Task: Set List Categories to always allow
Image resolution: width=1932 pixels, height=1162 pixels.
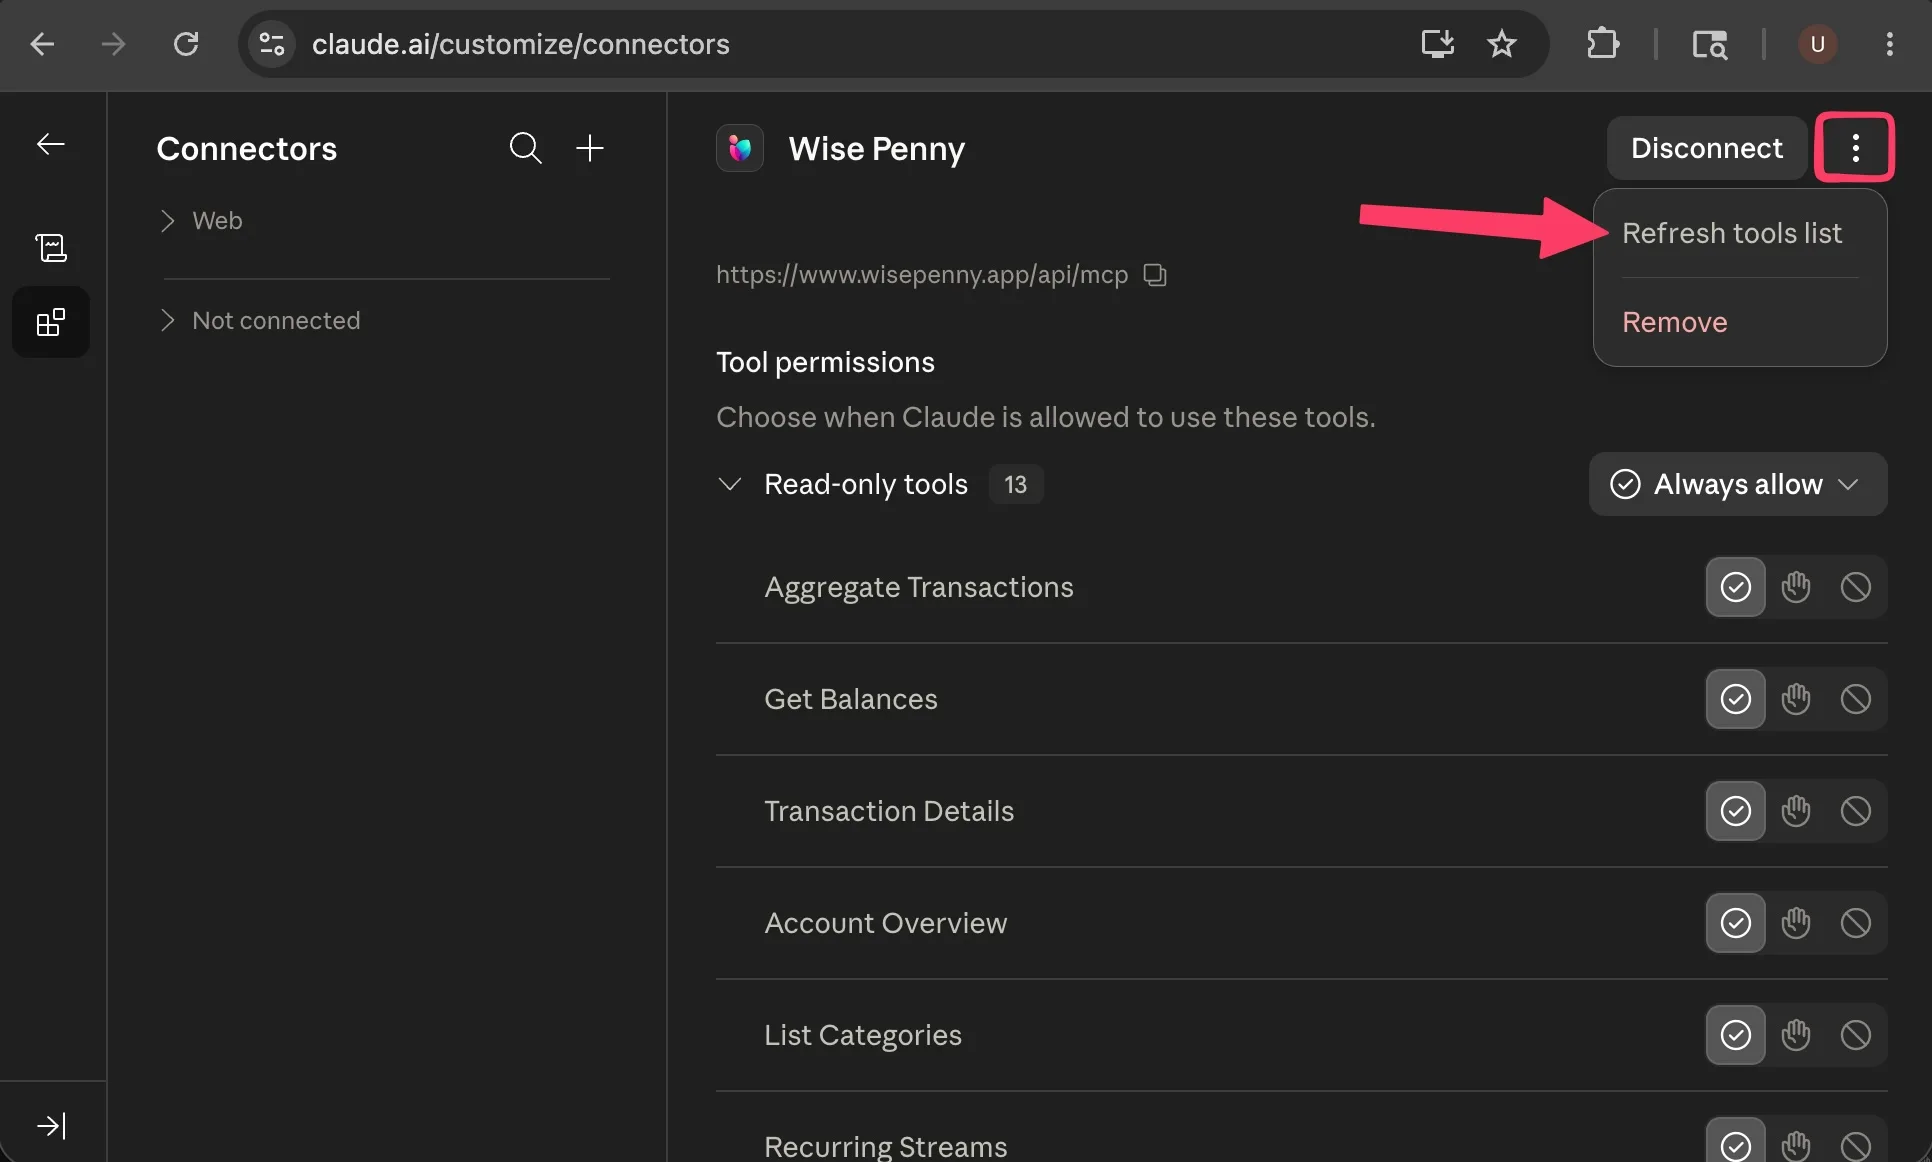Action: coord(1736,1035)
